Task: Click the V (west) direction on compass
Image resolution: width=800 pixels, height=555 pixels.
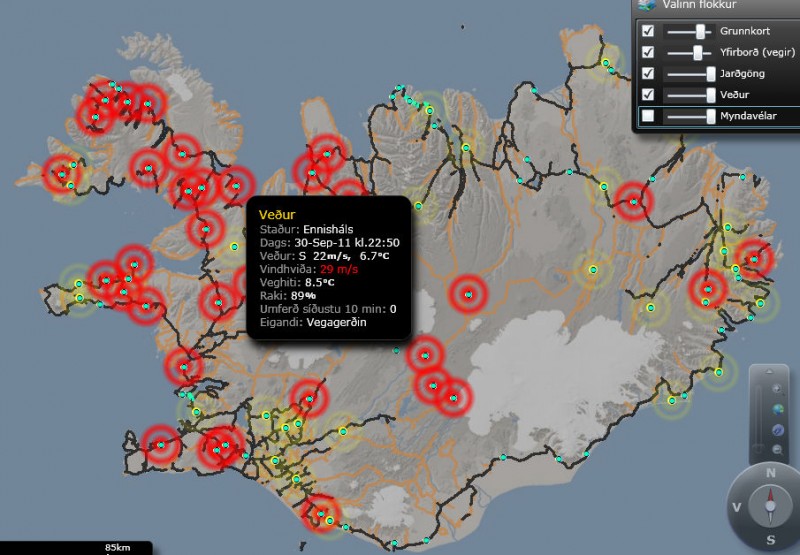Action: [737, 507]
